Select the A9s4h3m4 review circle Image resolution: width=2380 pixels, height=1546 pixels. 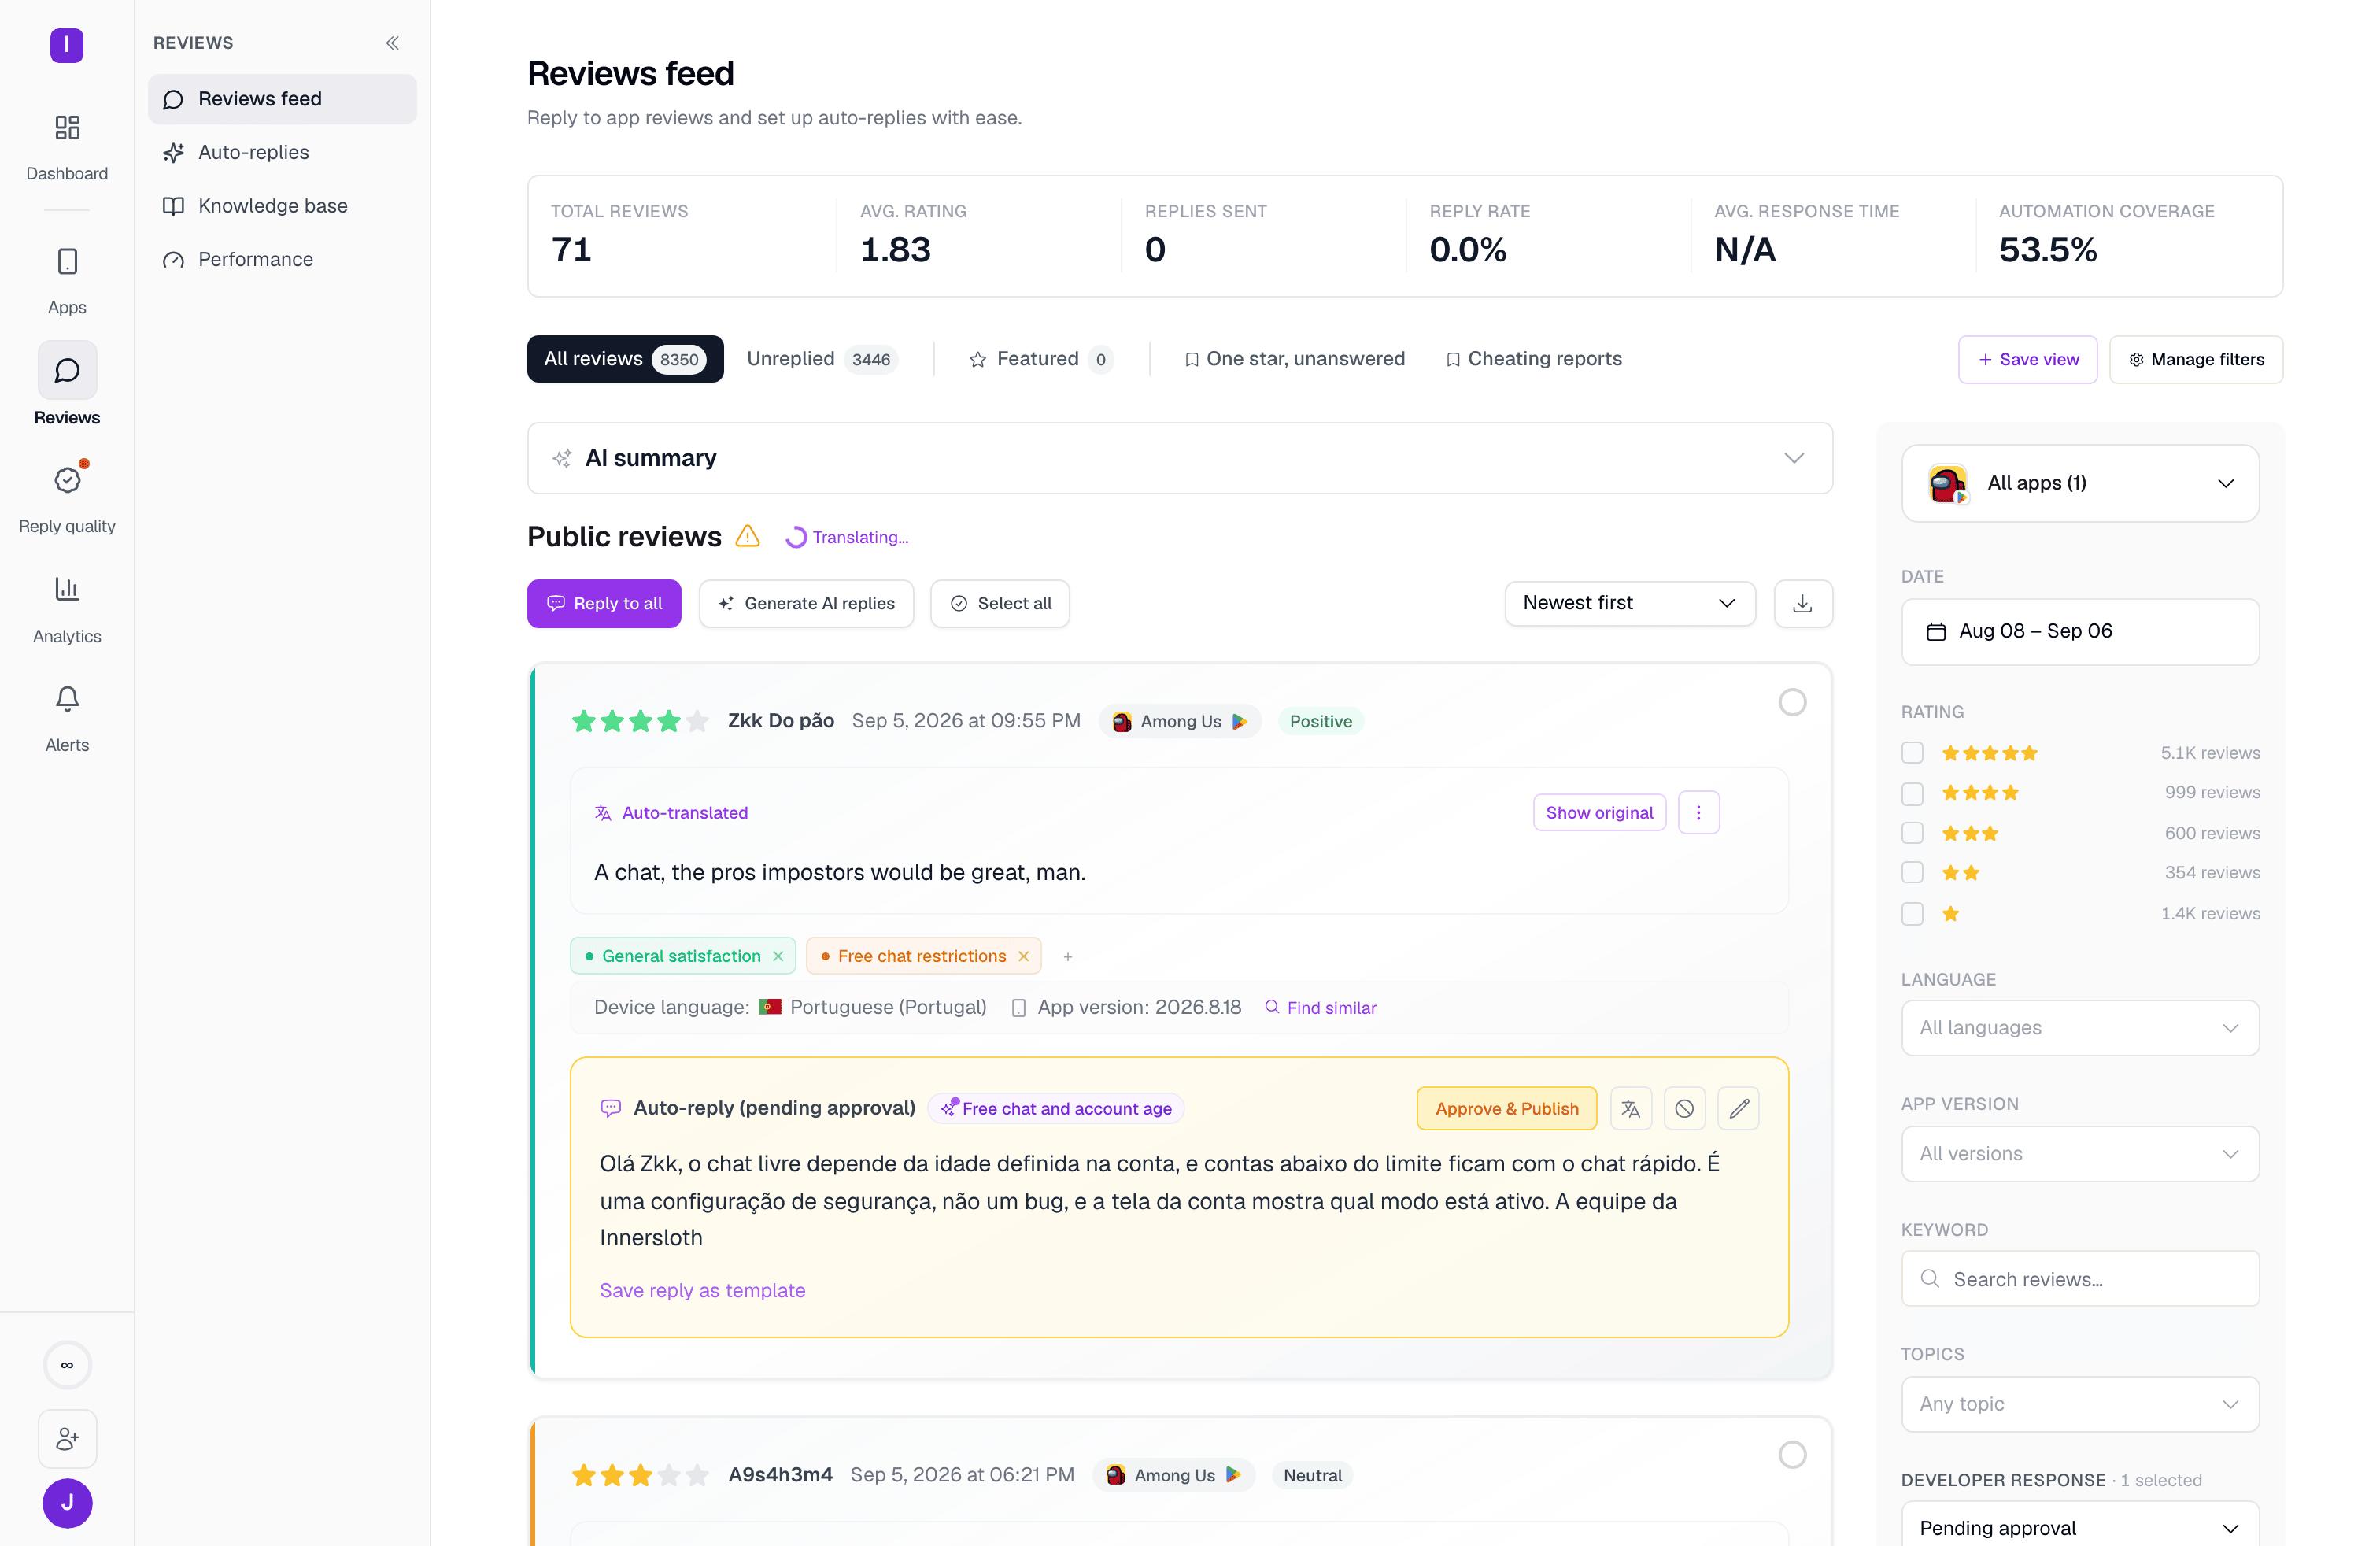(x=1792, y=1455)
